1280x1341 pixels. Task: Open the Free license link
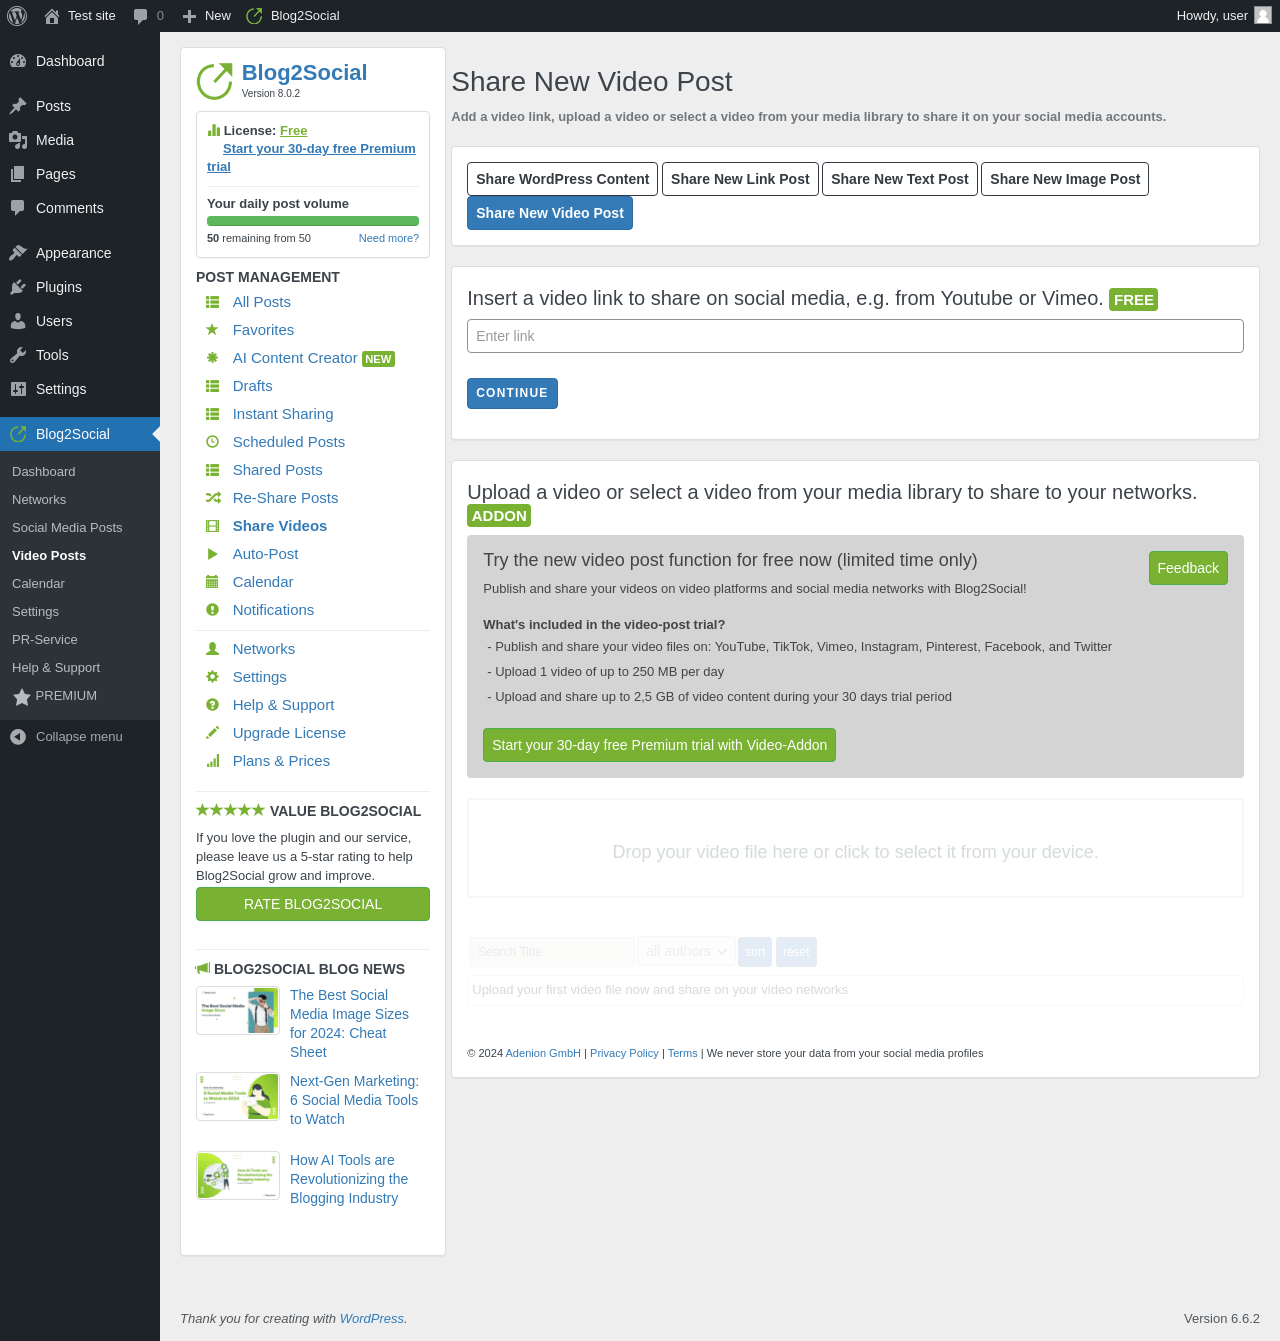[x=294, y=131]
